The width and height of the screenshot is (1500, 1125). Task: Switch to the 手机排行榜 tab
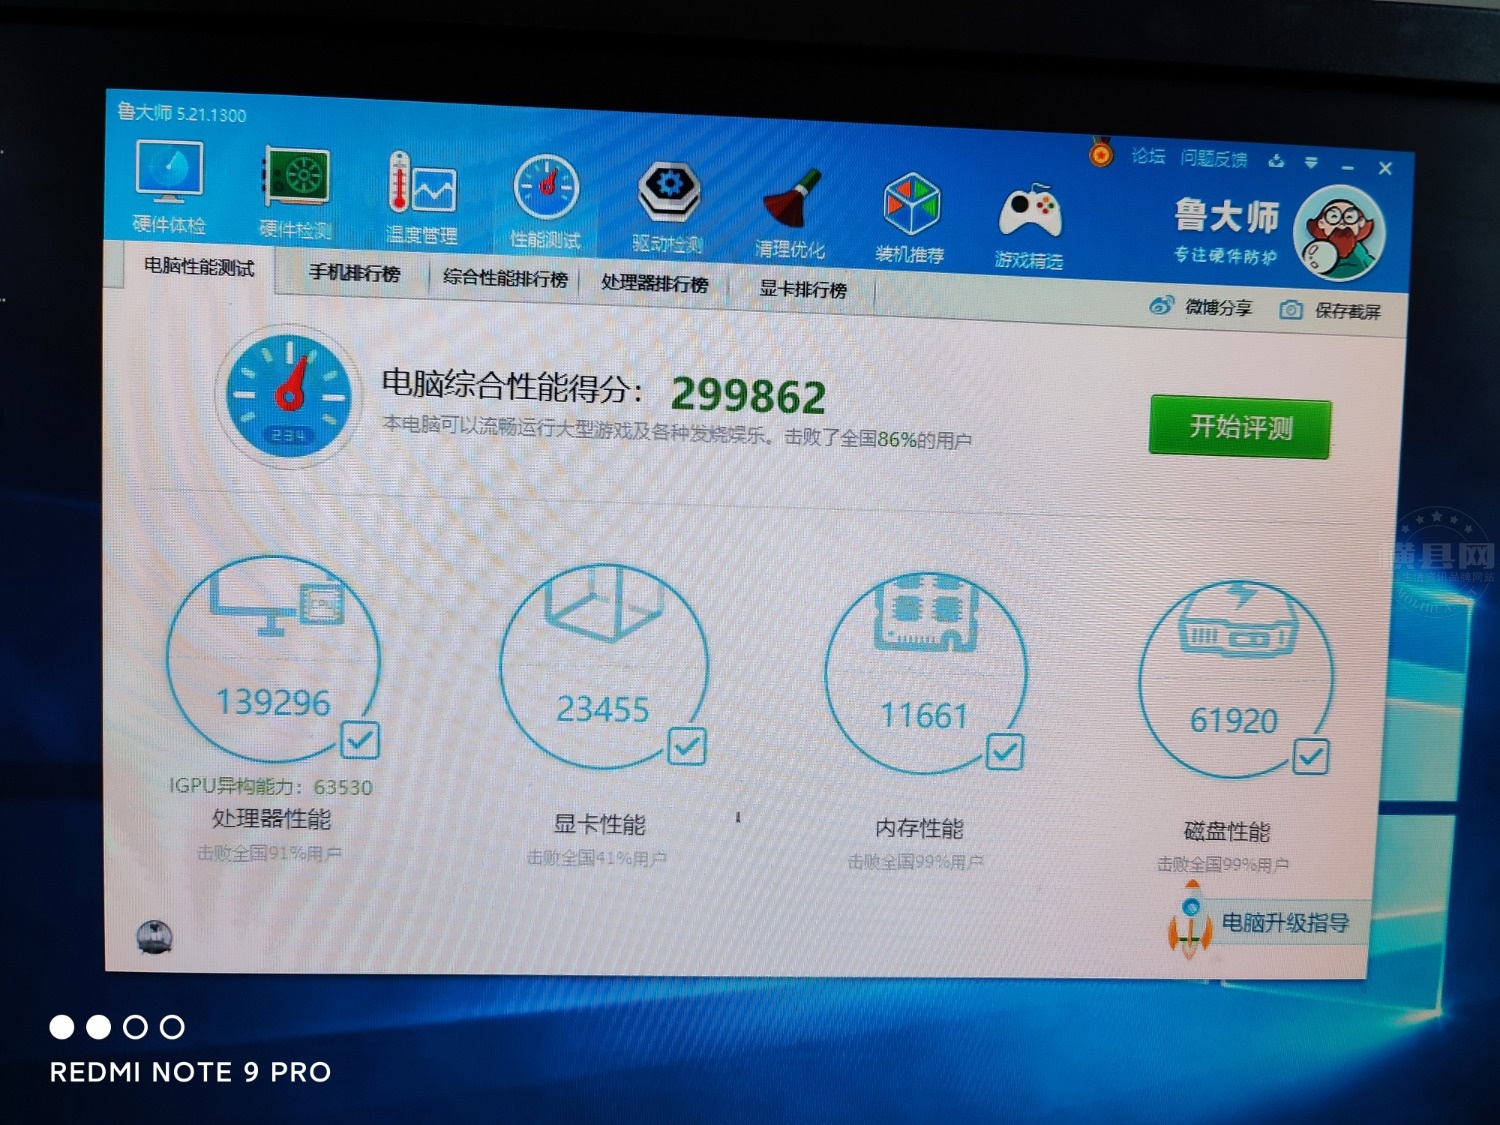pos(354,273)
